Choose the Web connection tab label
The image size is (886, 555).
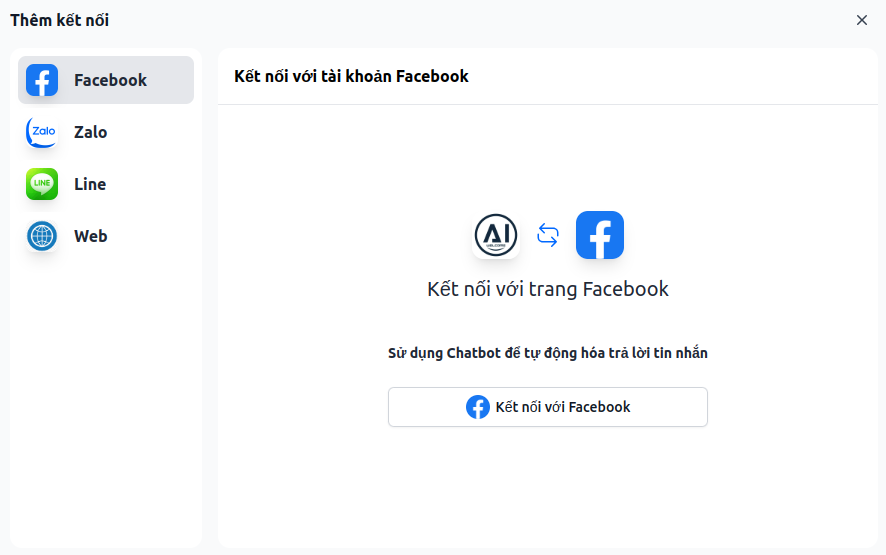tap(90, 236)
